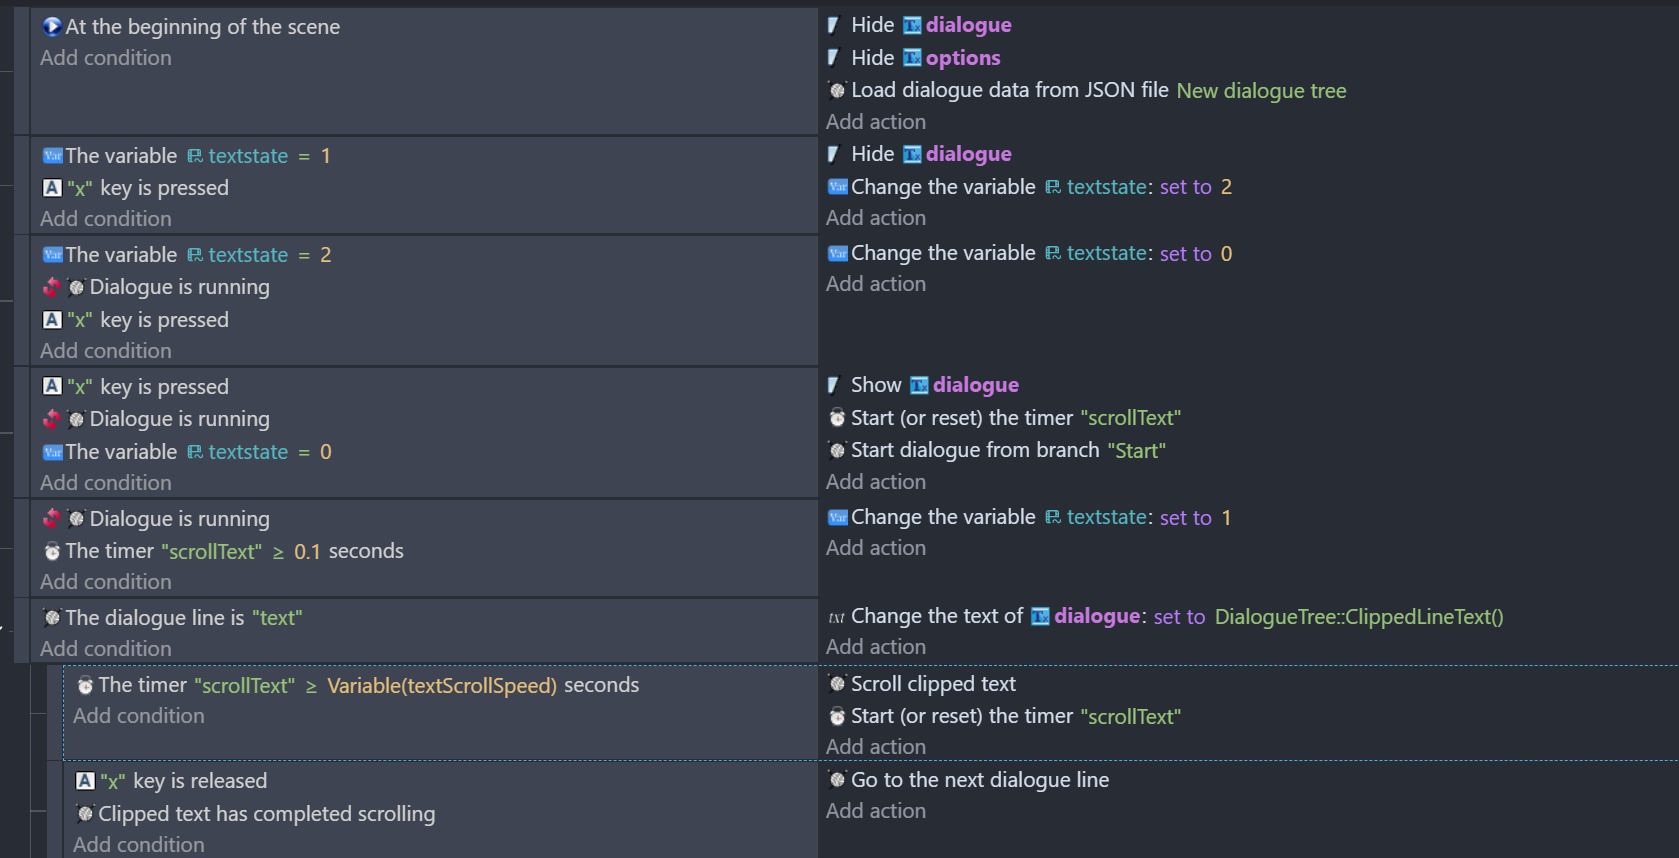Edit the DialogueTree::ClippedLineText() expression

coord(1359,617)
